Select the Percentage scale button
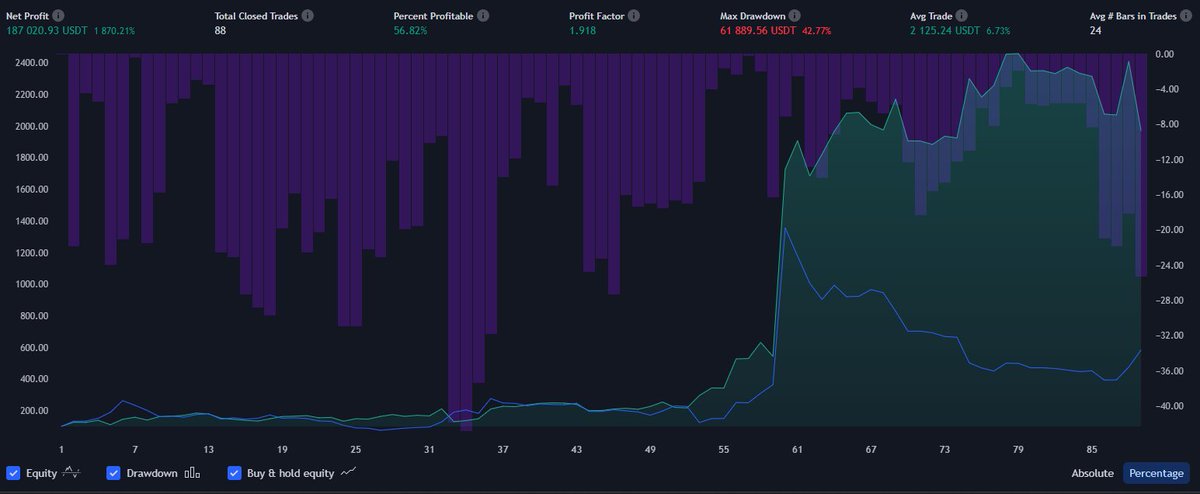The width and height of the screenshot is (1200, 494). 1157,473
